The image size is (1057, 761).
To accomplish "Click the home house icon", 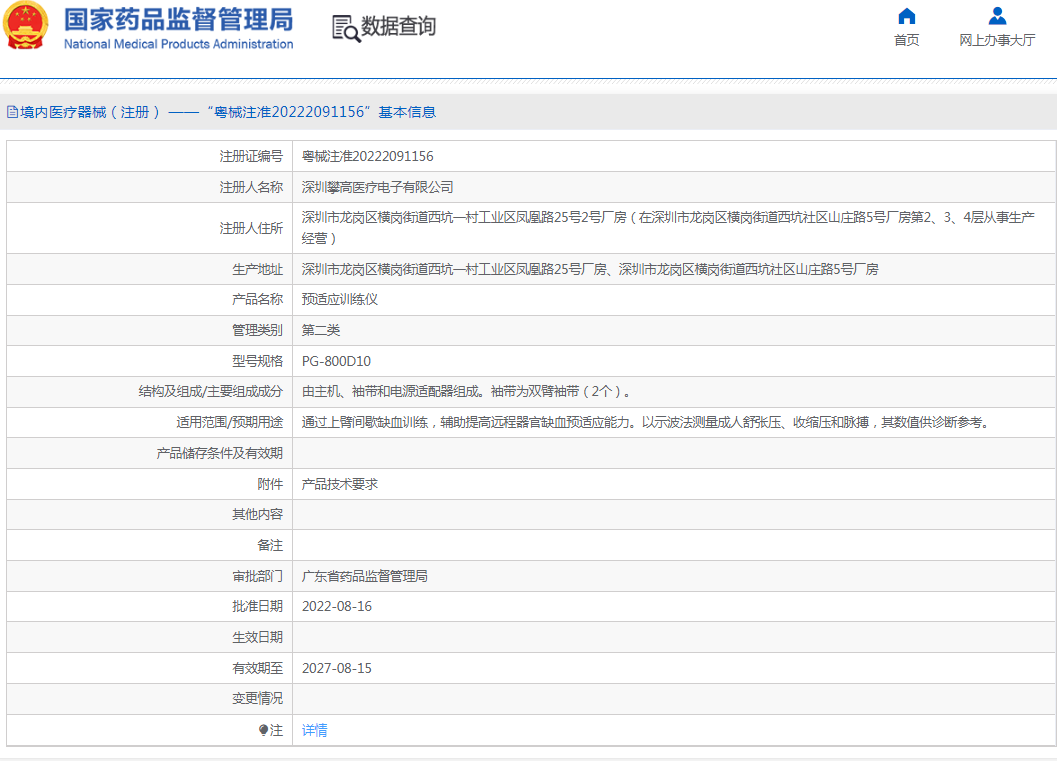I will (x=906, y=16).
